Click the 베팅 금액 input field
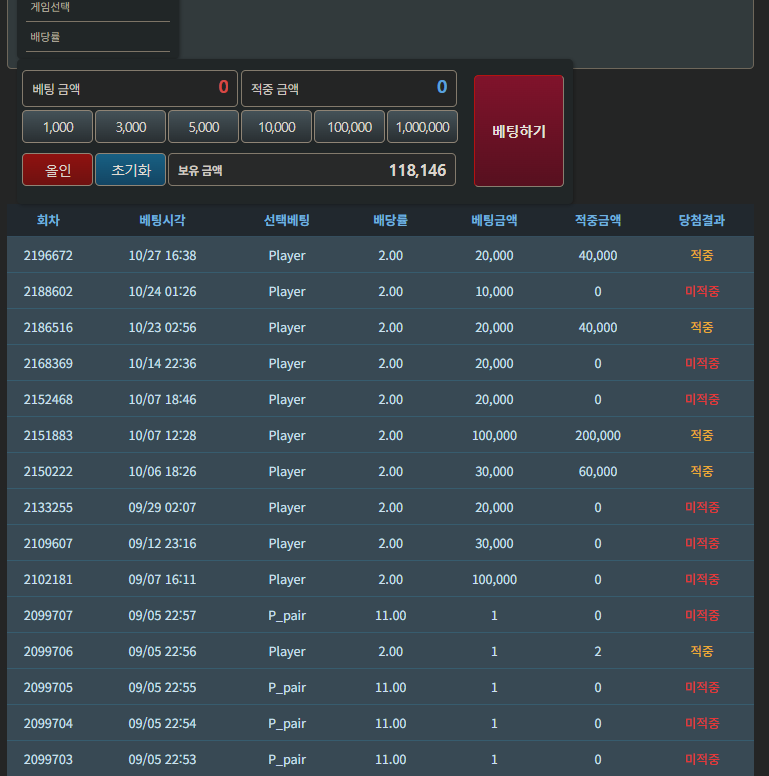The height and width of the screenshot is (776, 769). 130,89
